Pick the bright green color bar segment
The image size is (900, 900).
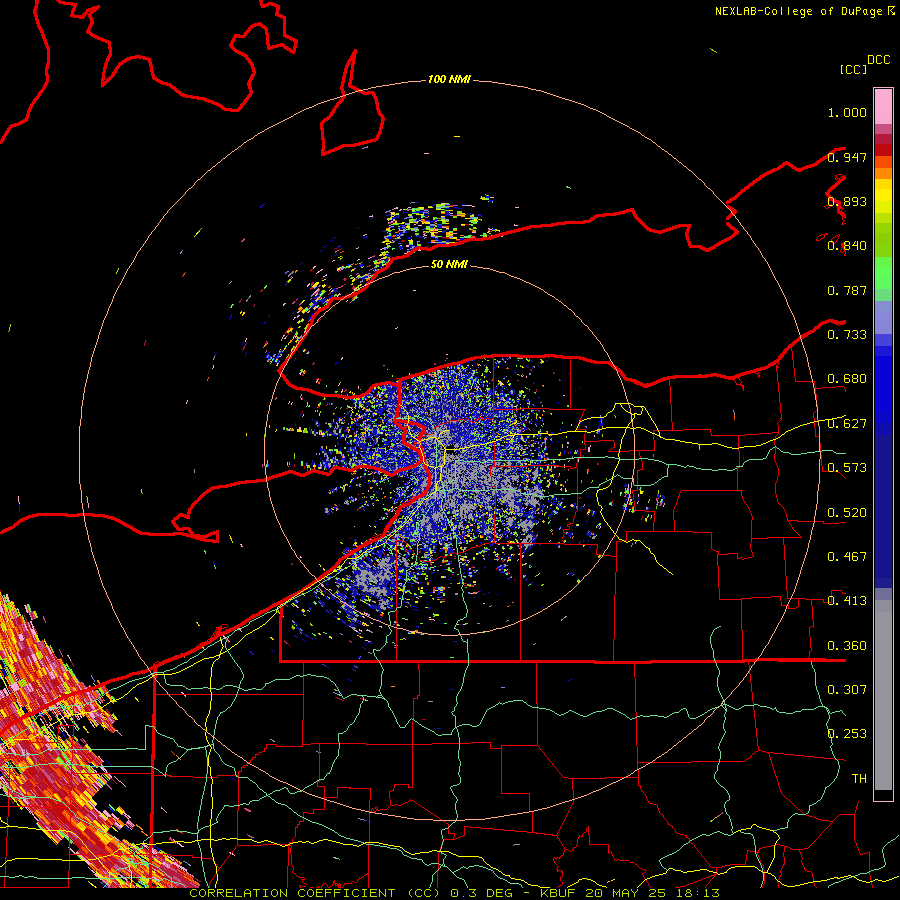(883, 273)
